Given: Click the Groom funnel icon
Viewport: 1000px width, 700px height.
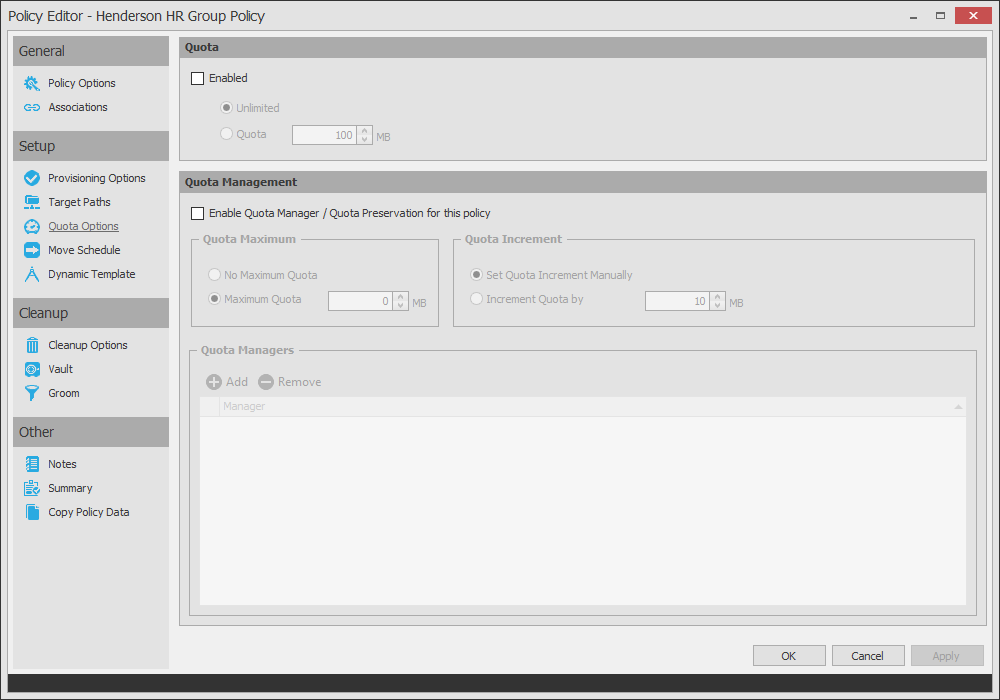Looking at the screenshot, I should pyautogui.click(x=32, y=393).
